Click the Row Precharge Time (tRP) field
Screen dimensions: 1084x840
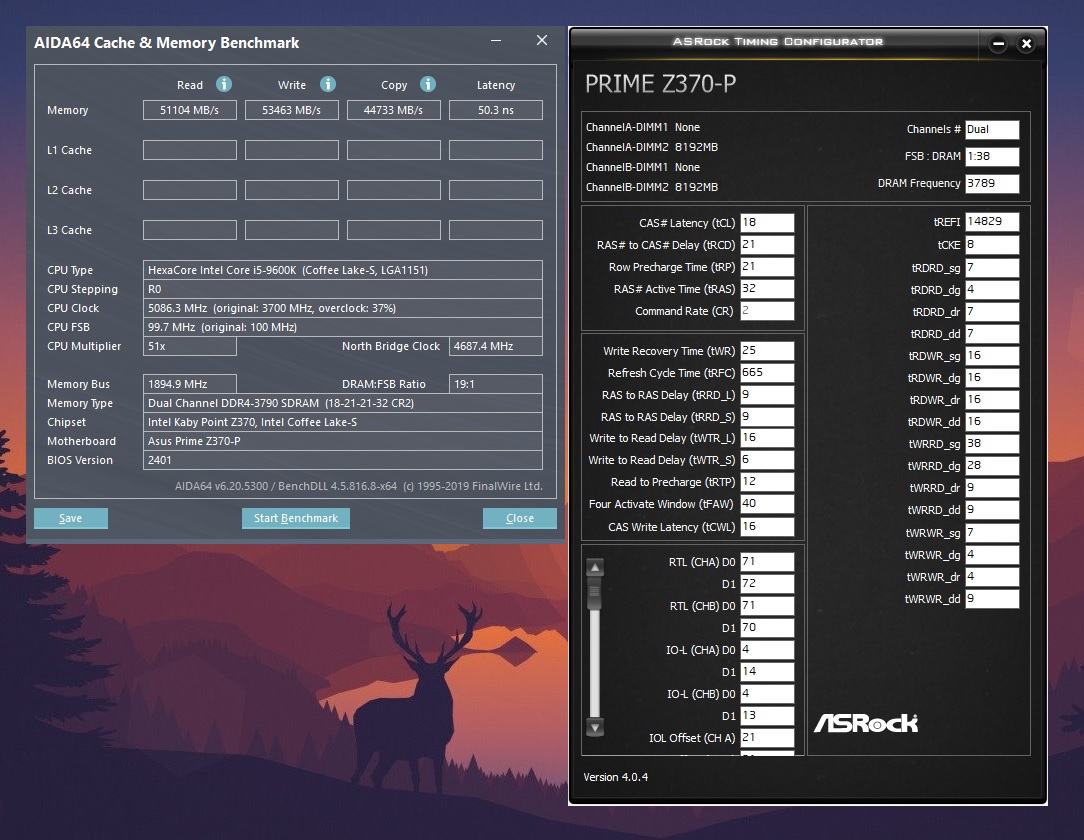767,267
